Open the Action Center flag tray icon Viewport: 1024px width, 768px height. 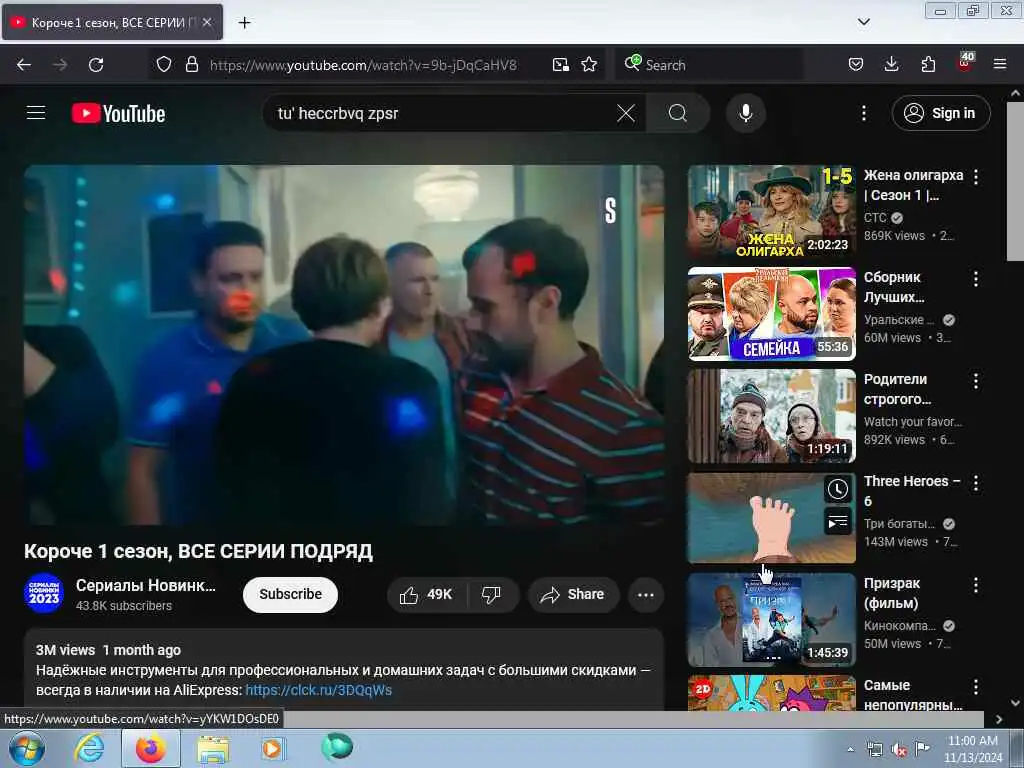pos(922,749)
